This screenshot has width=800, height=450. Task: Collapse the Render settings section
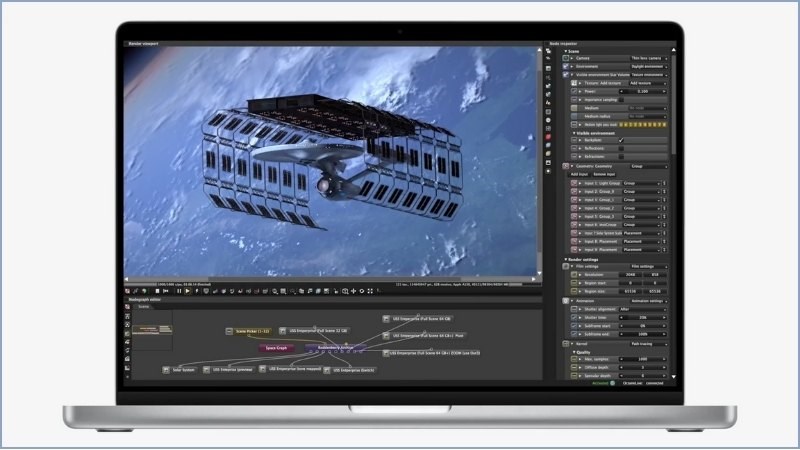565,259
